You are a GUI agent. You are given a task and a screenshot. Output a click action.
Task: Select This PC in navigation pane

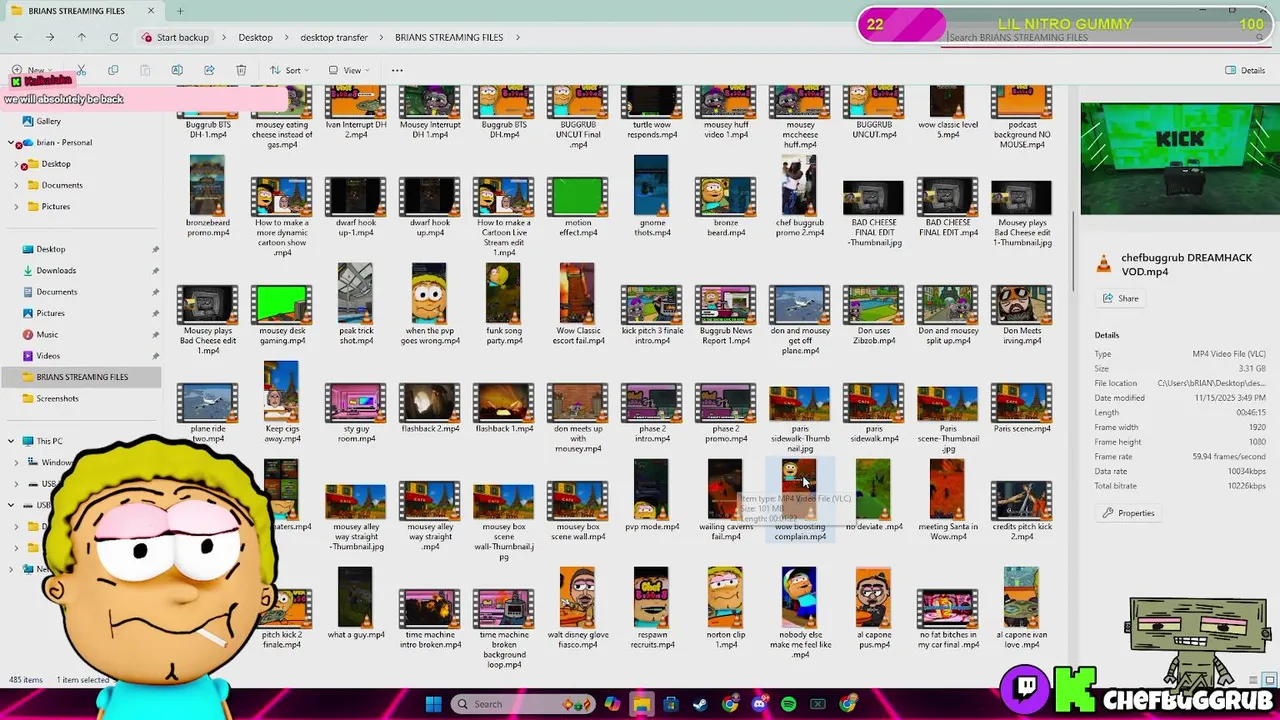[49, 441]
